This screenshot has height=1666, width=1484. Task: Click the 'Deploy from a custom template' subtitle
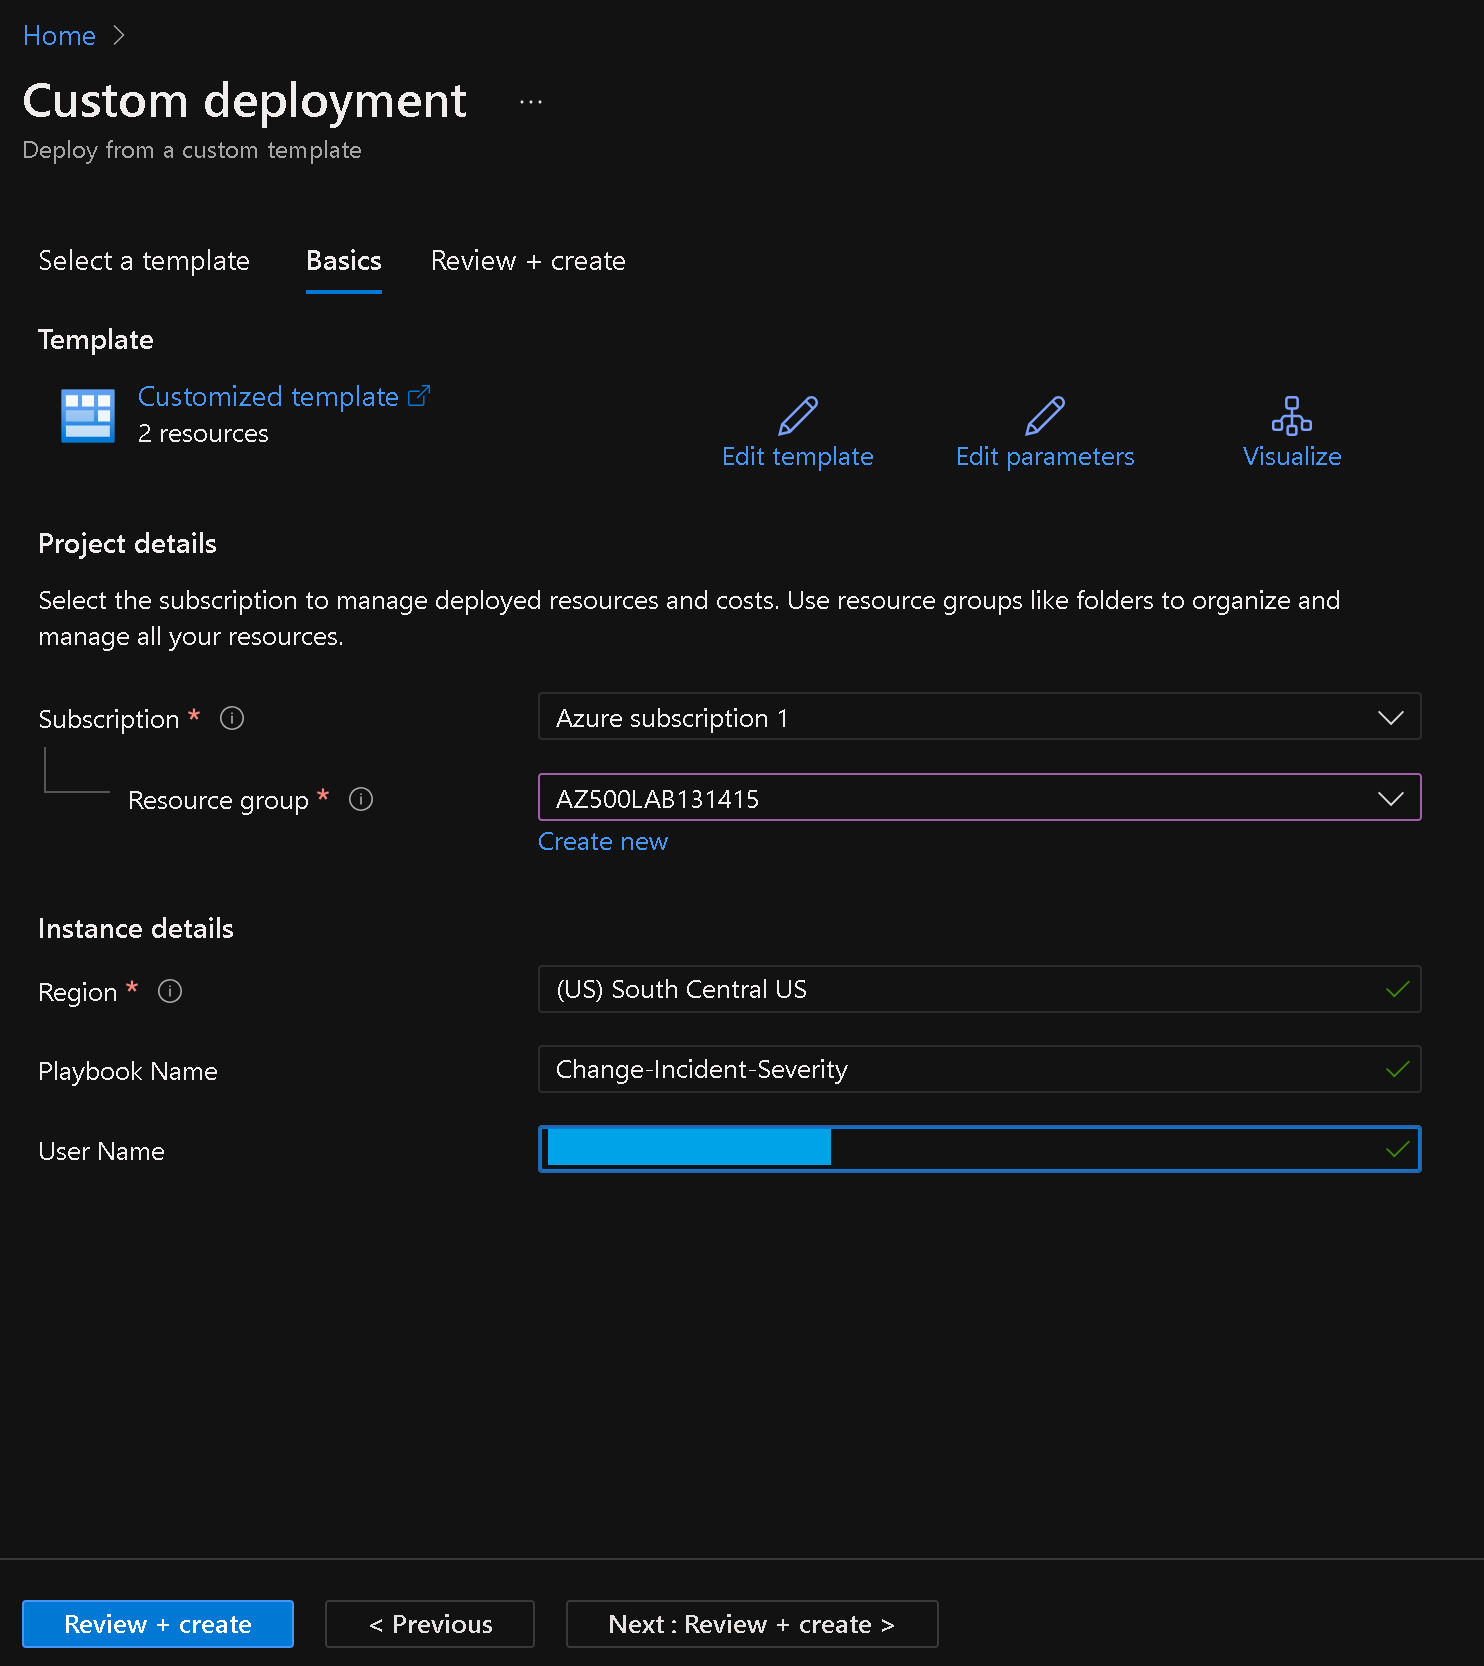[x=192, y=150]
